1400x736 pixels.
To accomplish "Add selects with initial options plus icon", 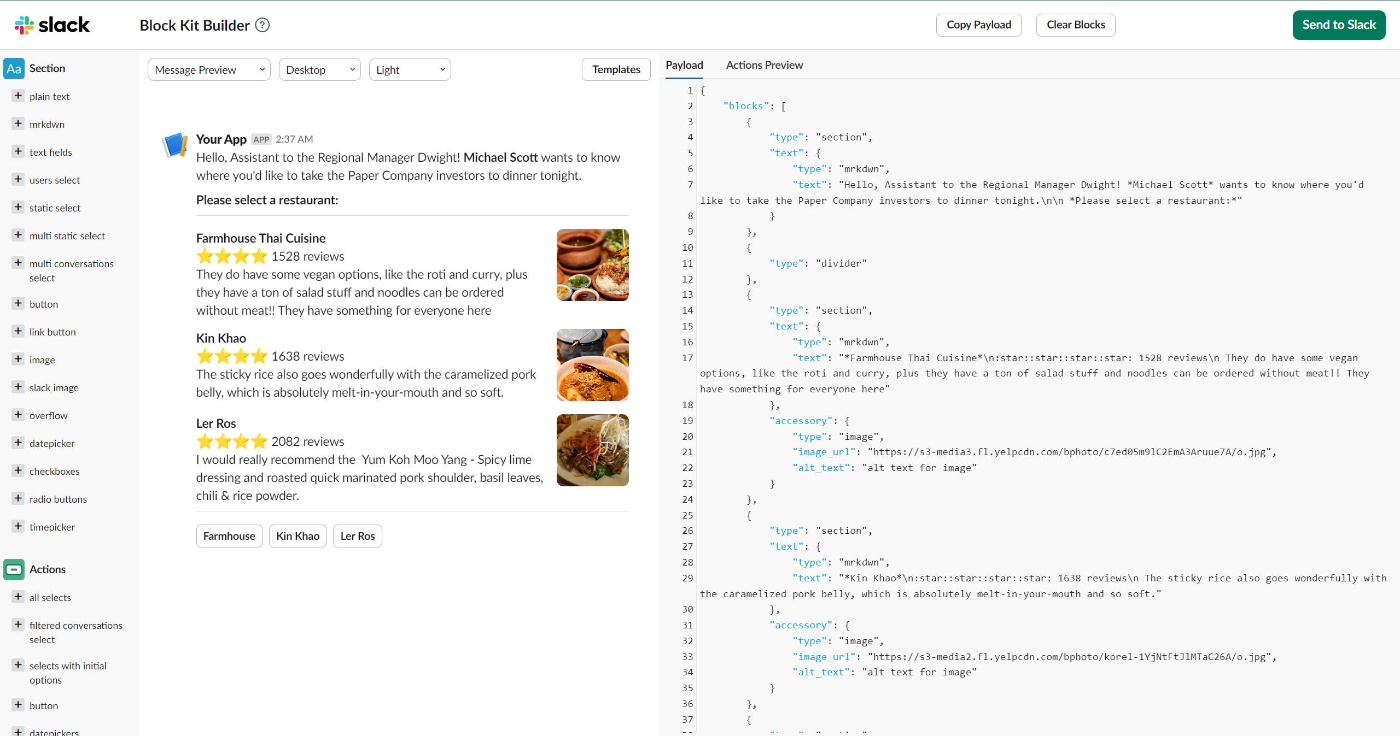I will (x=18, y=665).
